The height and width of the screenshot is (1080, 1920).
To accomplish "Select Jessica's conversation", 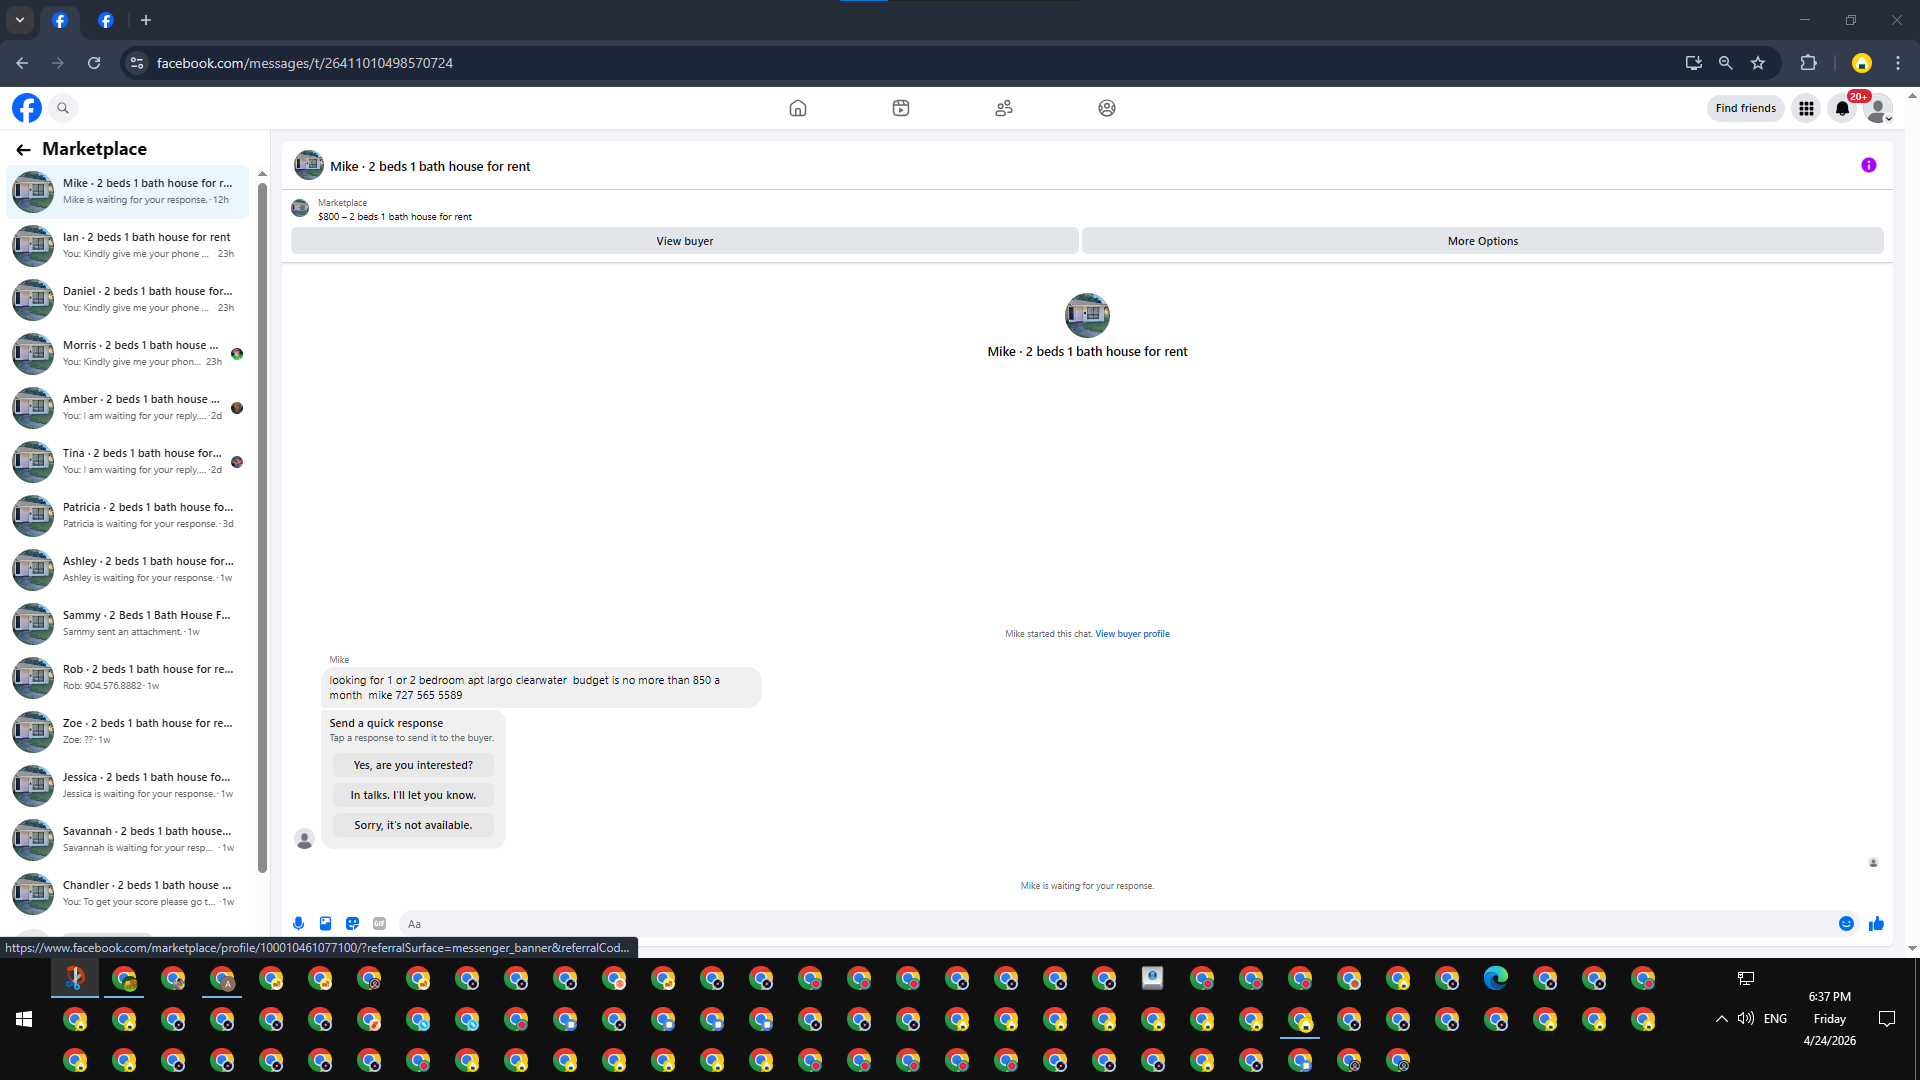I will [128, 786].
